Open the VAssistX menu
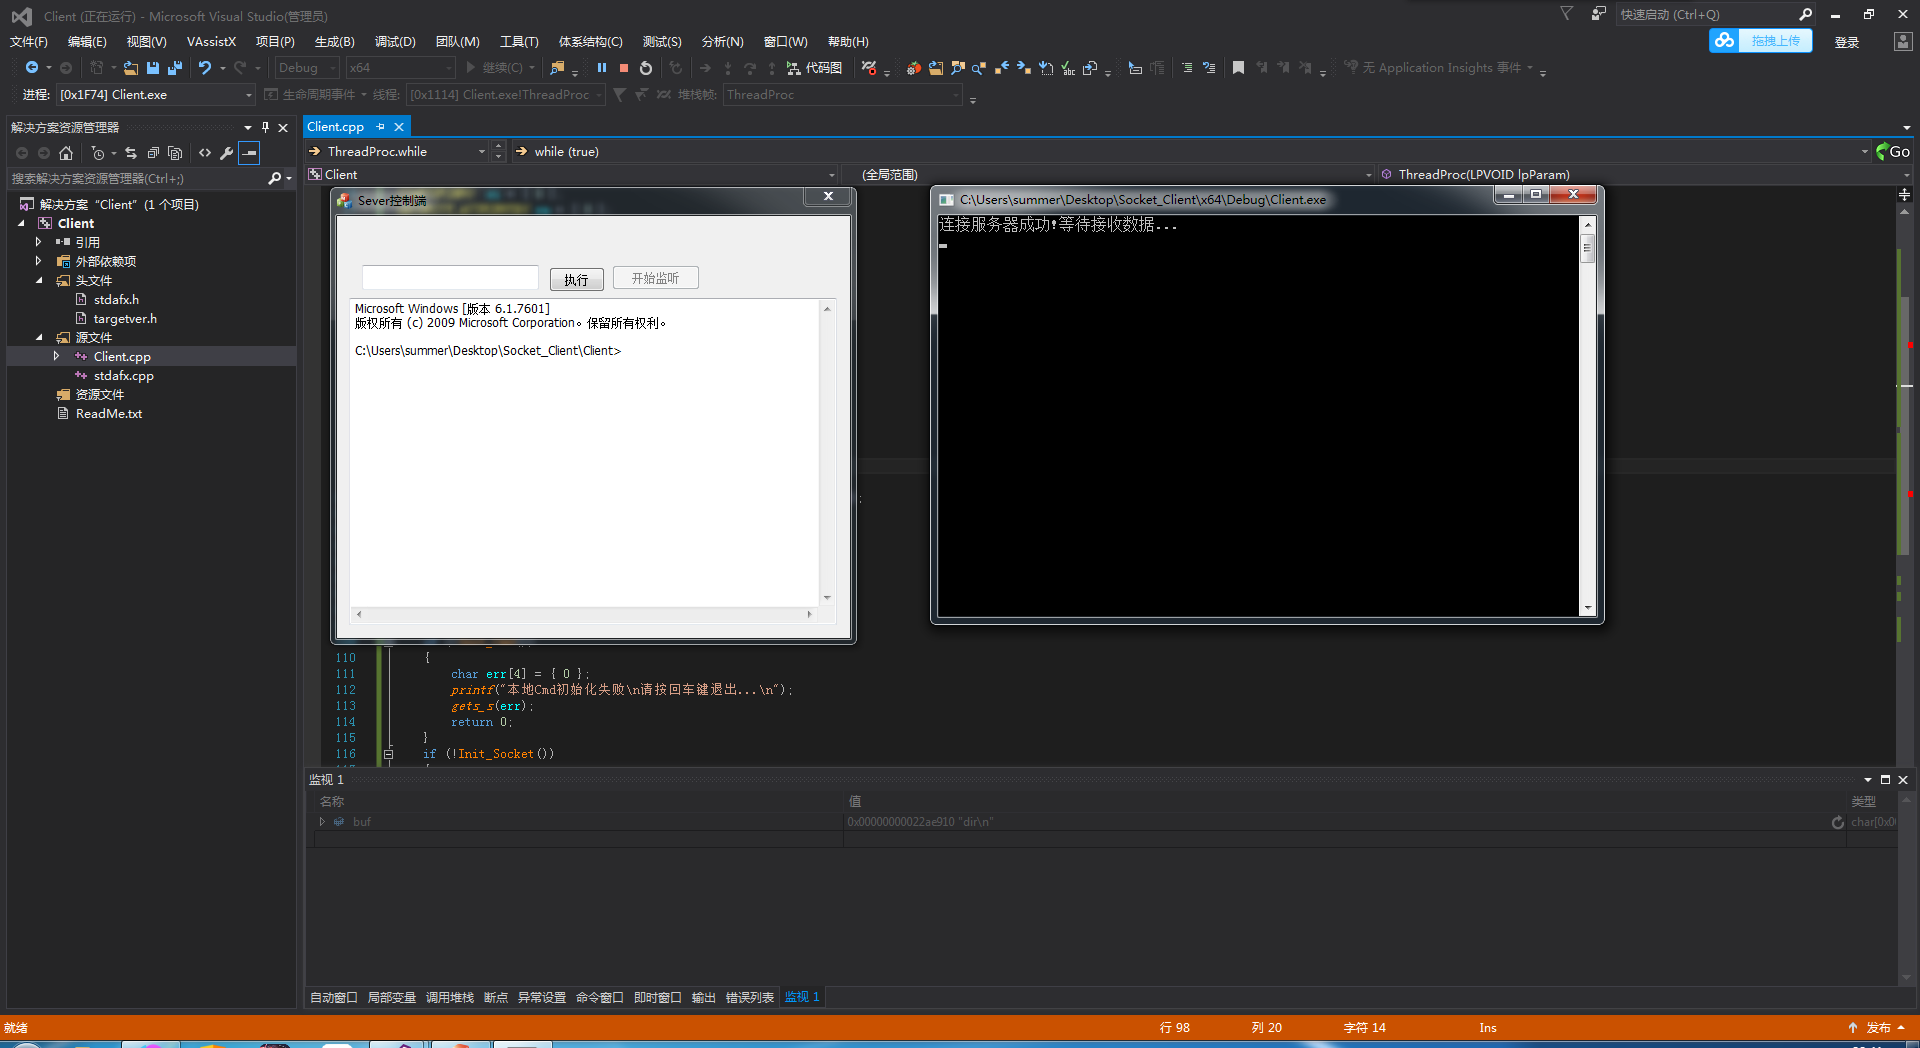 (x=211, y=42)
